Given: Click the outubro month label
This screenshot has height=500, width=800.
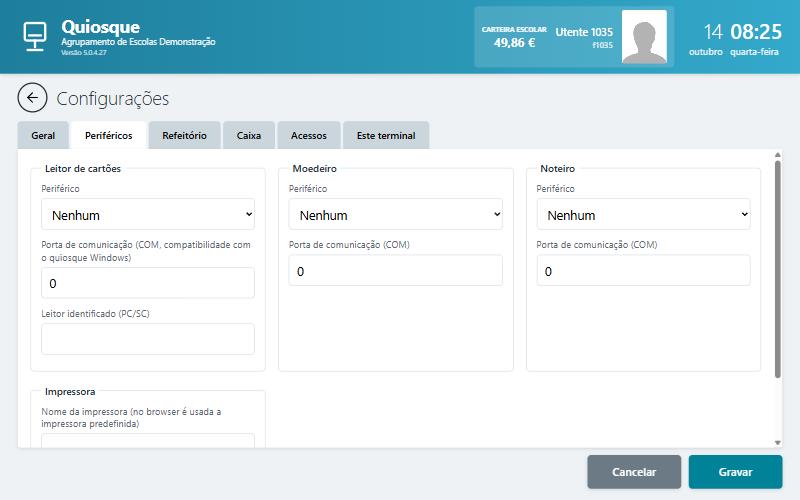Looking at the screenshot, I should pyautogui.click(x=706, y=52).
